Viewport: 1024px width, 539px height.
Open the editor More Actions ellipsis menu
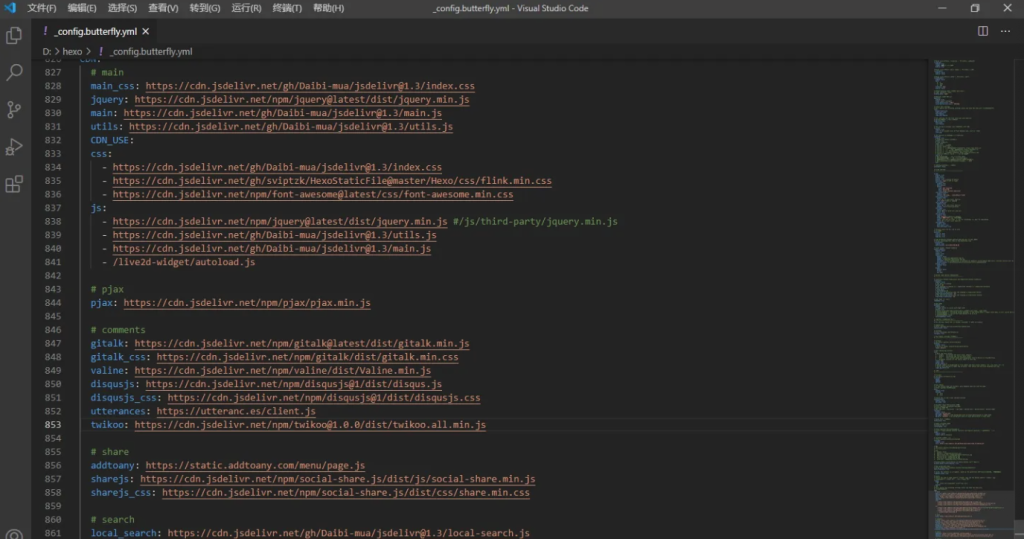[1006, 31]
